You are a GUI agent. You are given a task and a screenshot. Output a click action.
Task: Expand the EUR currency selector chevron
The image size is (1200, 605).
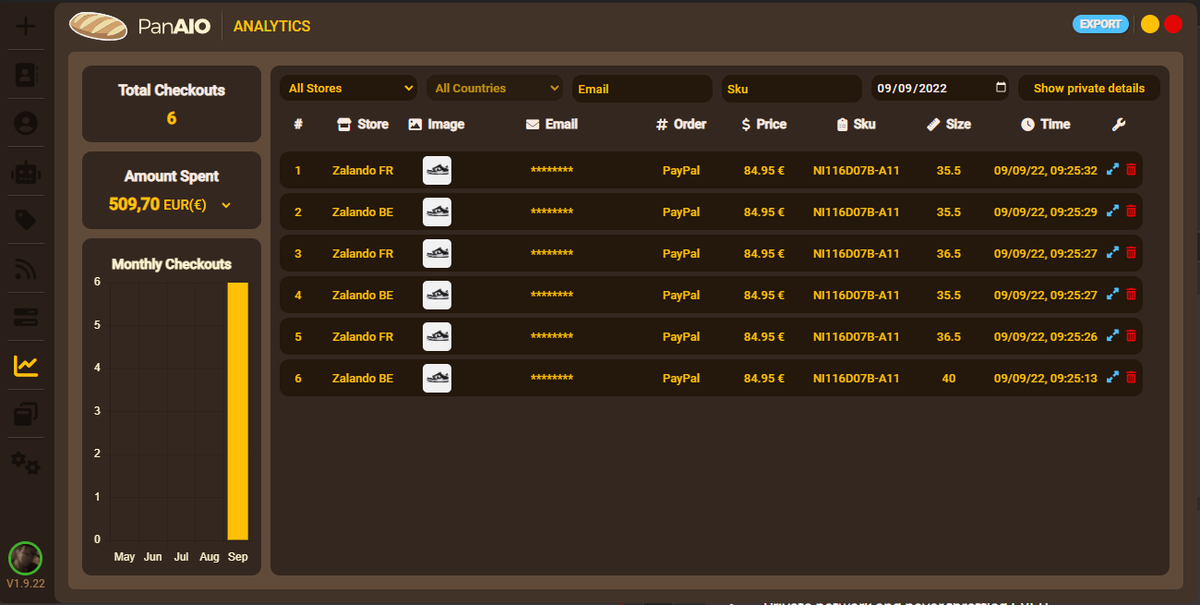[226, 205]
